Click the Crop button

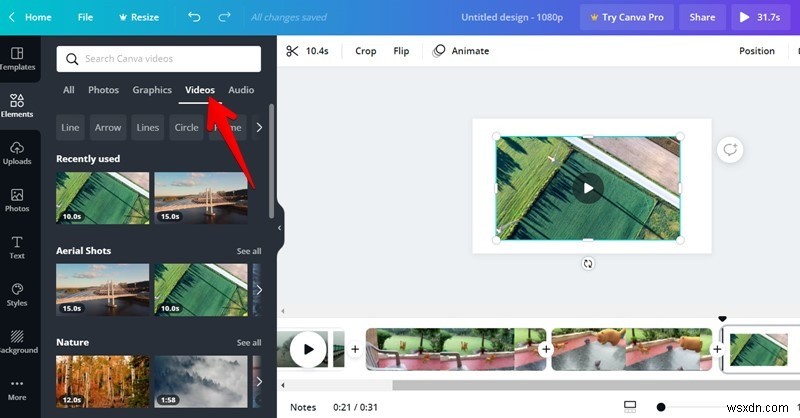pos(365,51)
